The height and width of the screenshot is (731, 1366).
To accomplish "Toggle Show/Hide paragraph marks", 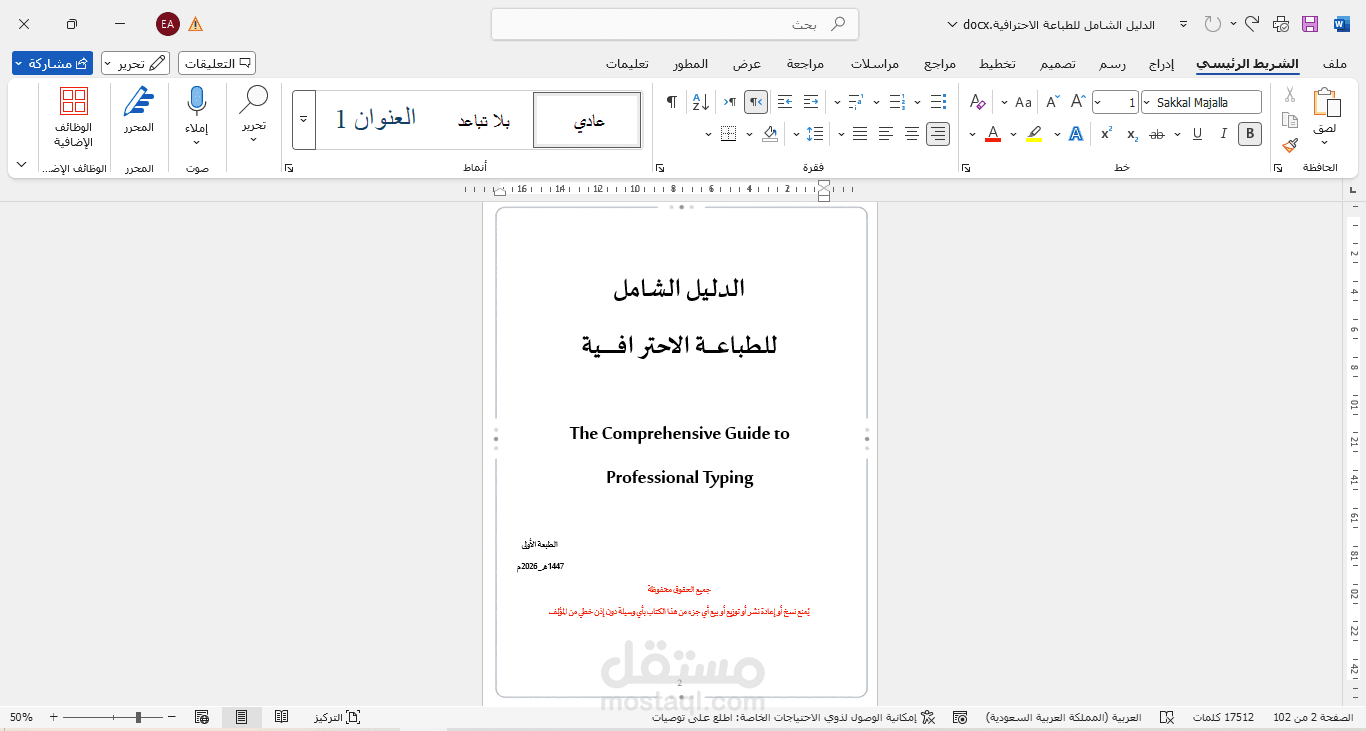I will [672, 102].
